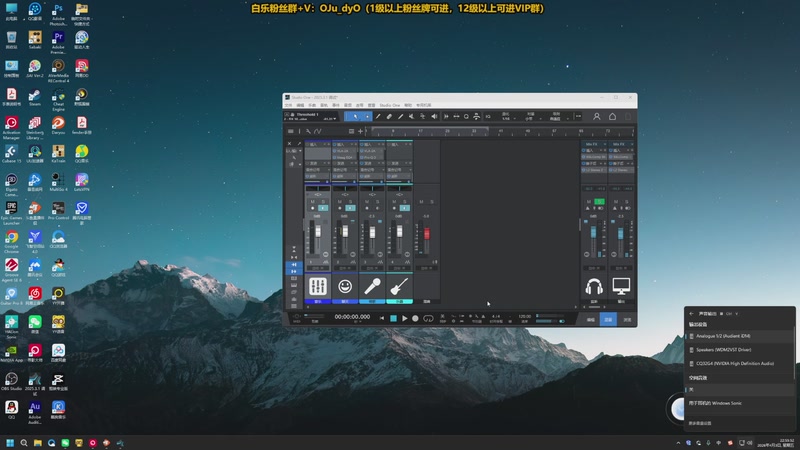Open OBS Studio desktop icon
Image resolution: width=800 pixels, height=450 pixels.
click(11, 382)
